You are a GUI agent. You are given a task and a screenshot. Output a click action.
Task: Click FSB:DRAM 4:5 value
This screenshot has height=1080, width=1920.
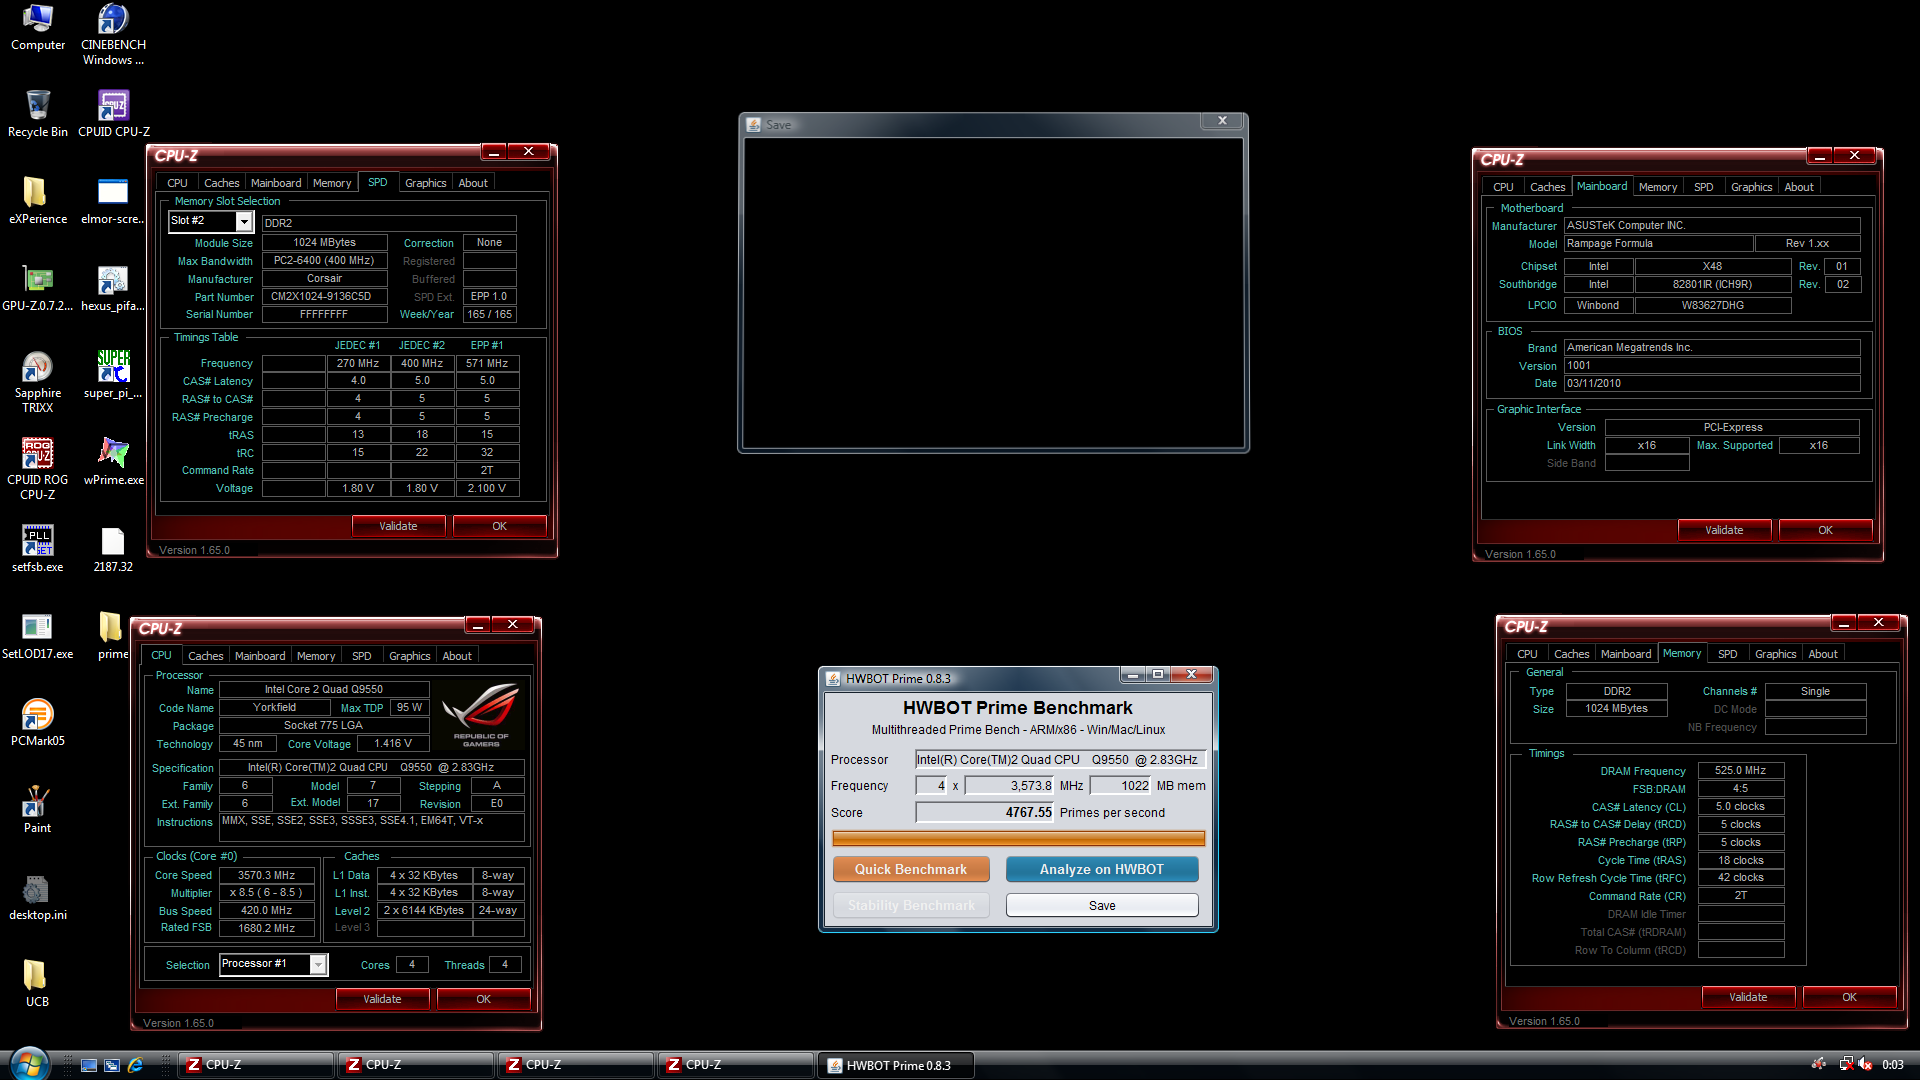(1740, 789)
